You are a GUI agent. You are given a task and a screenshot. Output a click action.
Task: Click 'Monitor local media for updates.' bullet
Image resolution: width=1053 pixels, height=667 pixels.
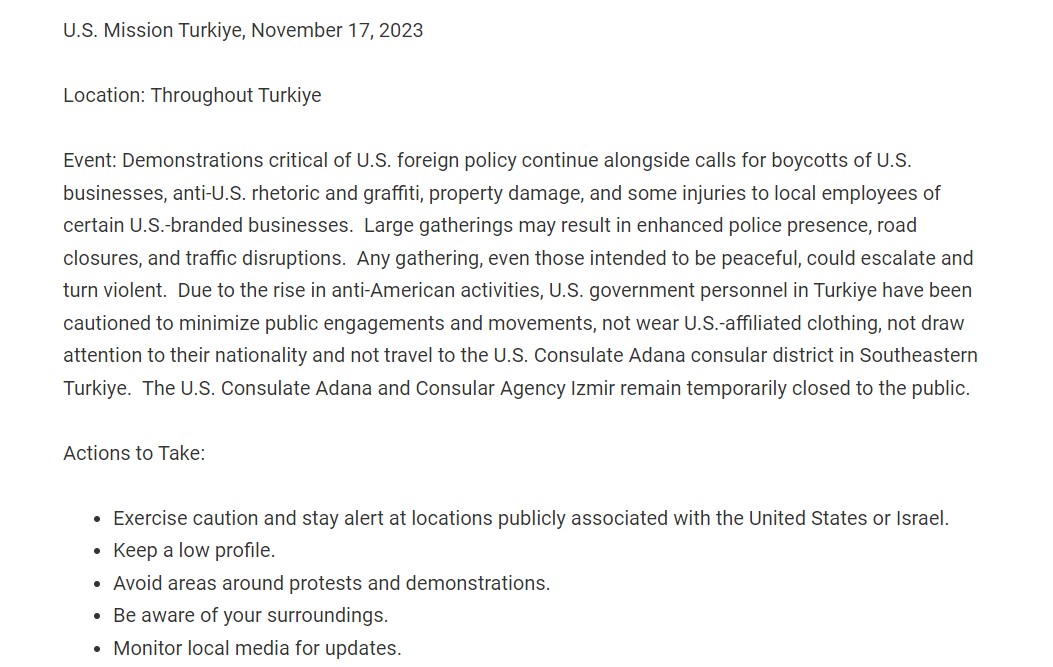click(x=257, y=648)
